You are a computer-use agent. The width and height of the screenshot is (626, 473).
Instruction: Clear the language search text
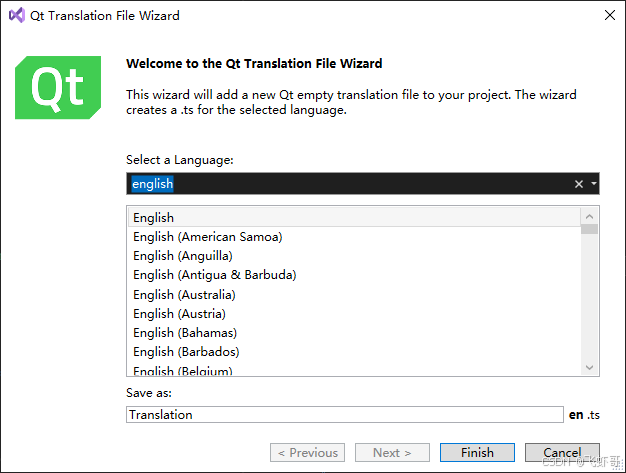578,184
